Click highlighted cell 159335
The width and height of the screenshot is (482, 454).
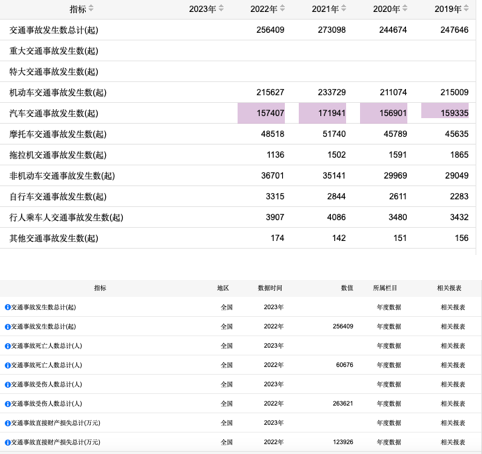(x=445, y=111)
